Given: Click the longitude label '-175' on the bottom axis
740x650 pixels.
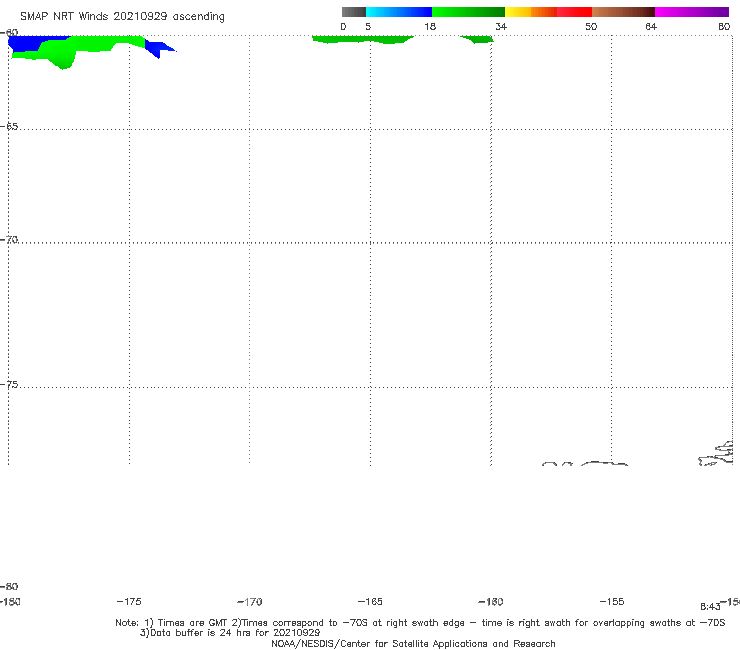Looking at the screenshot, I should click(128, 601).
